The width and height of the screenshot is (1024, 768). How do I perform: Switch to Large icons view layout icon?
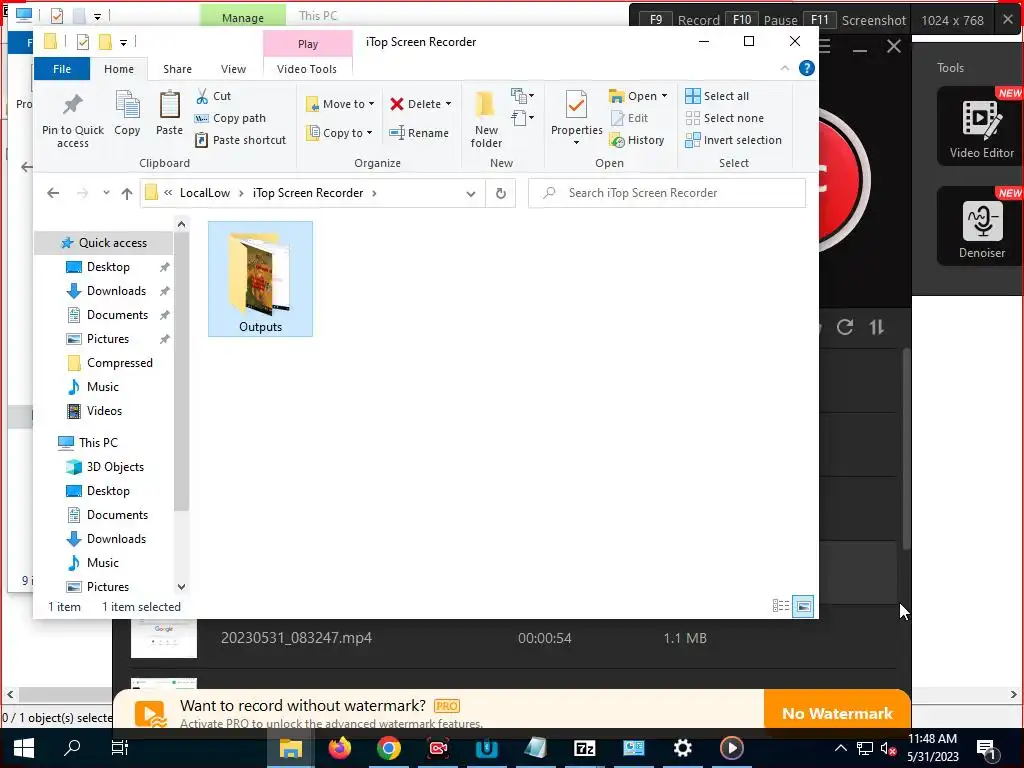[x=803, y=606]
